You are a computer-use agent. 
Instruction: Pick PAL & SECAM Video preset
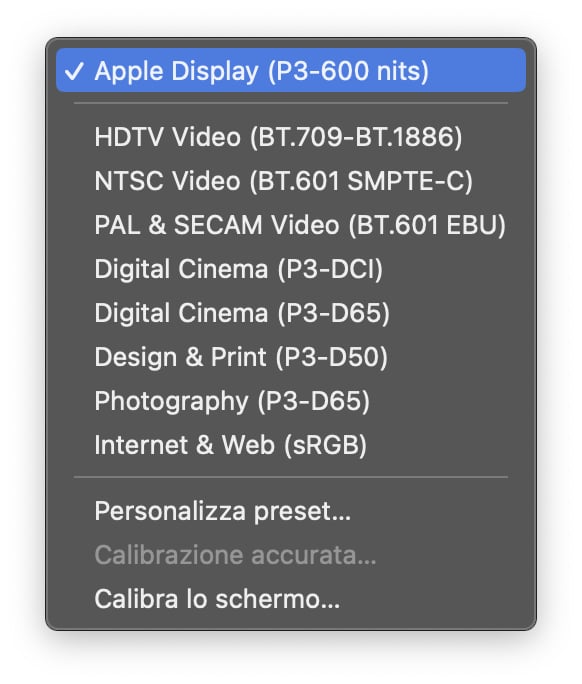point(291,225)
